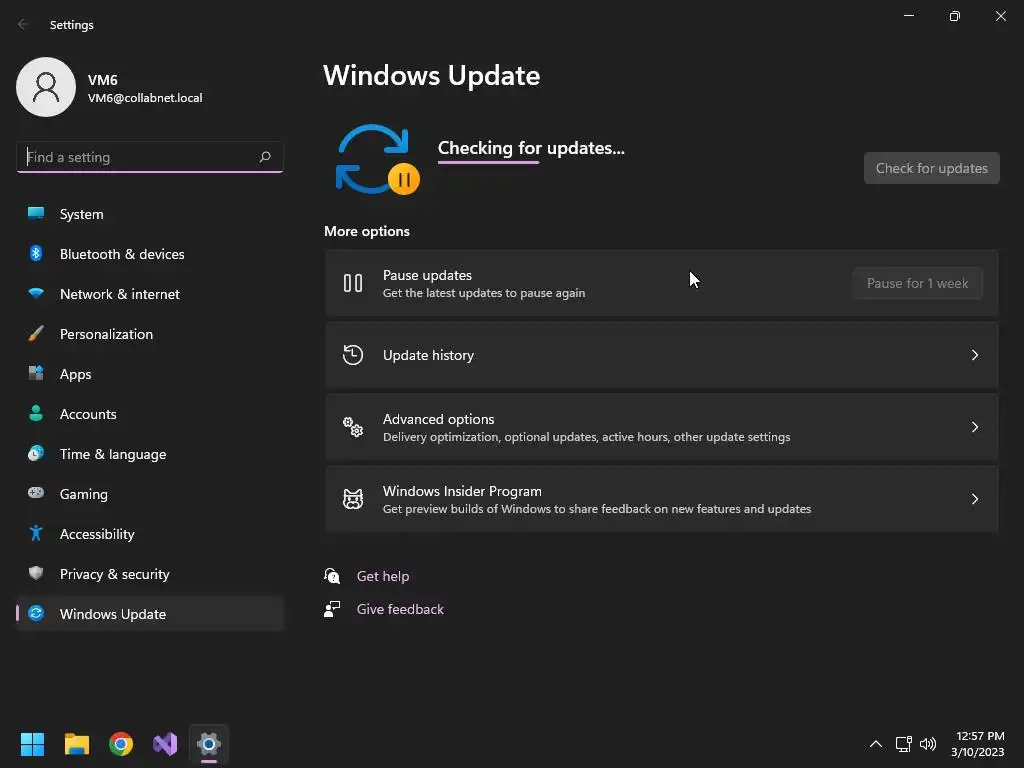This screenshot has height=768, width=1024.
Task: Click the Personalization paintbrush icon
Action: (x=36, y=334)
